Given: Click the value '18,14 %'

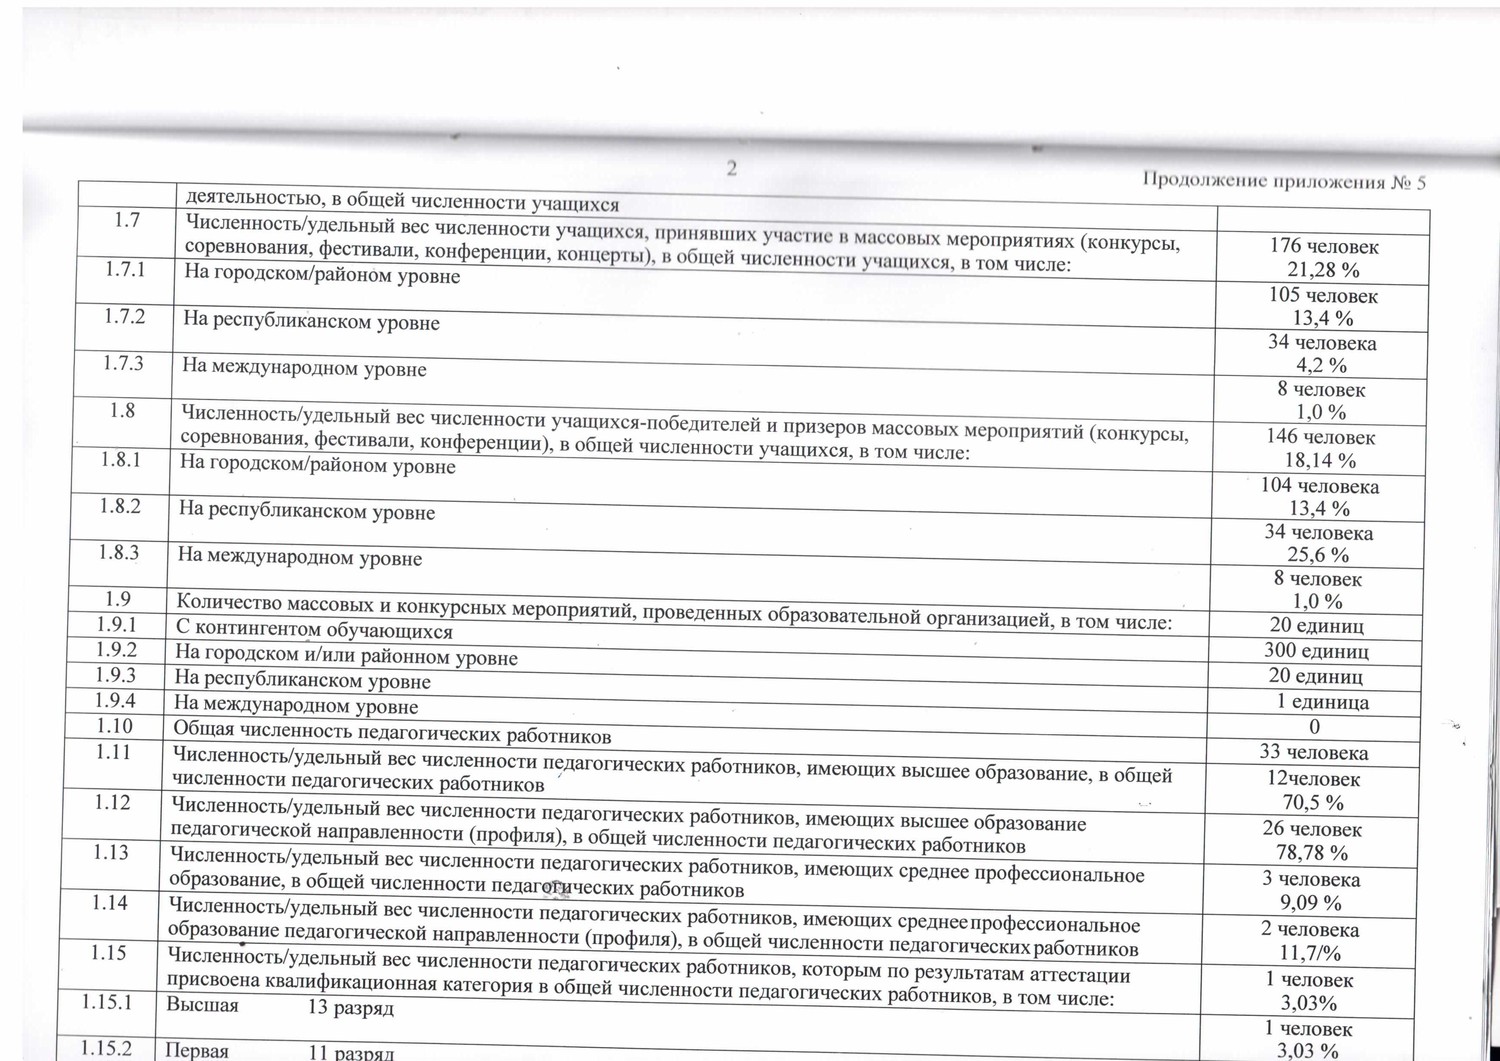Looking at the screenshot, I should point(1320,460).
